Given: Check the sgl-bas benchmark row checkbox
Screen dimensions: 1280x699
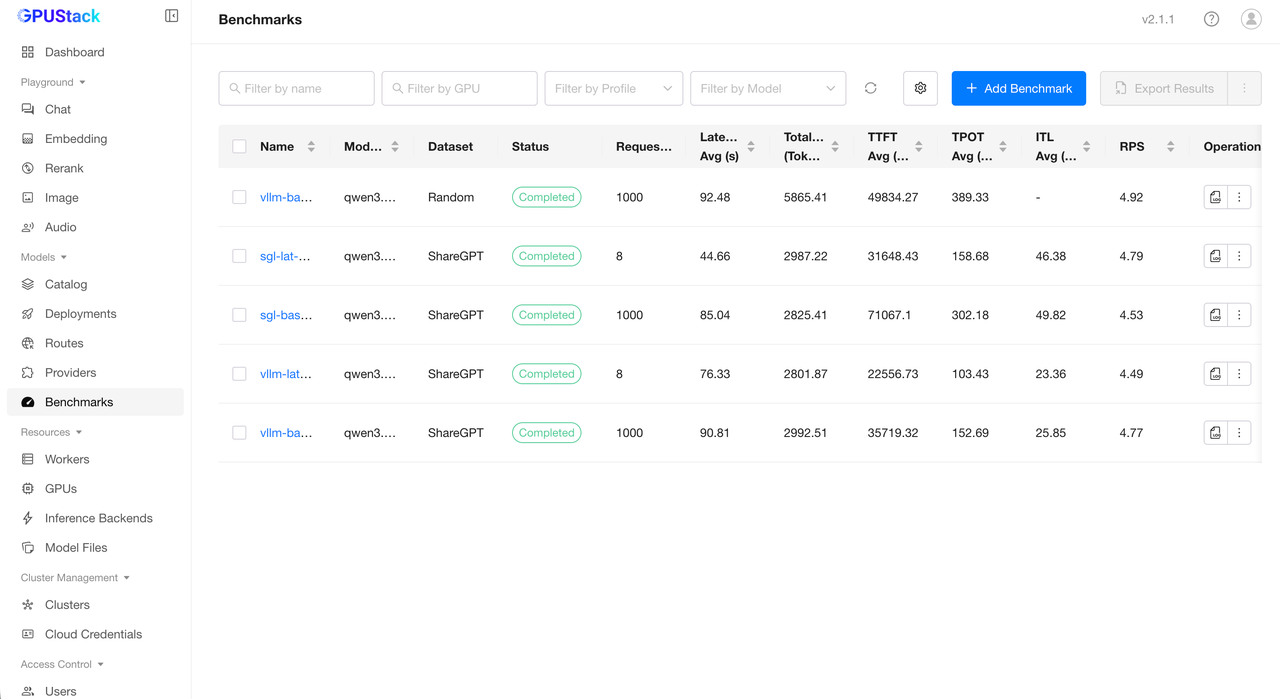Looking at the screenshot, I should coord(239,315).
